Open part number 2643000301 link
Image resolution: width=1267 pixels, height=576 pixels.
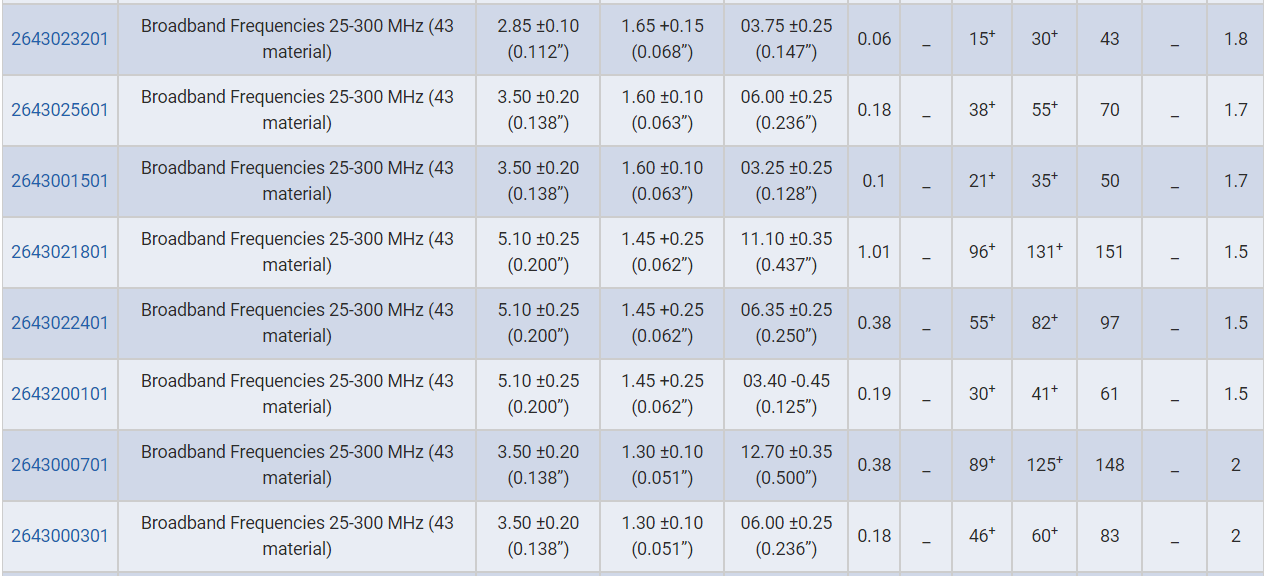60,536
